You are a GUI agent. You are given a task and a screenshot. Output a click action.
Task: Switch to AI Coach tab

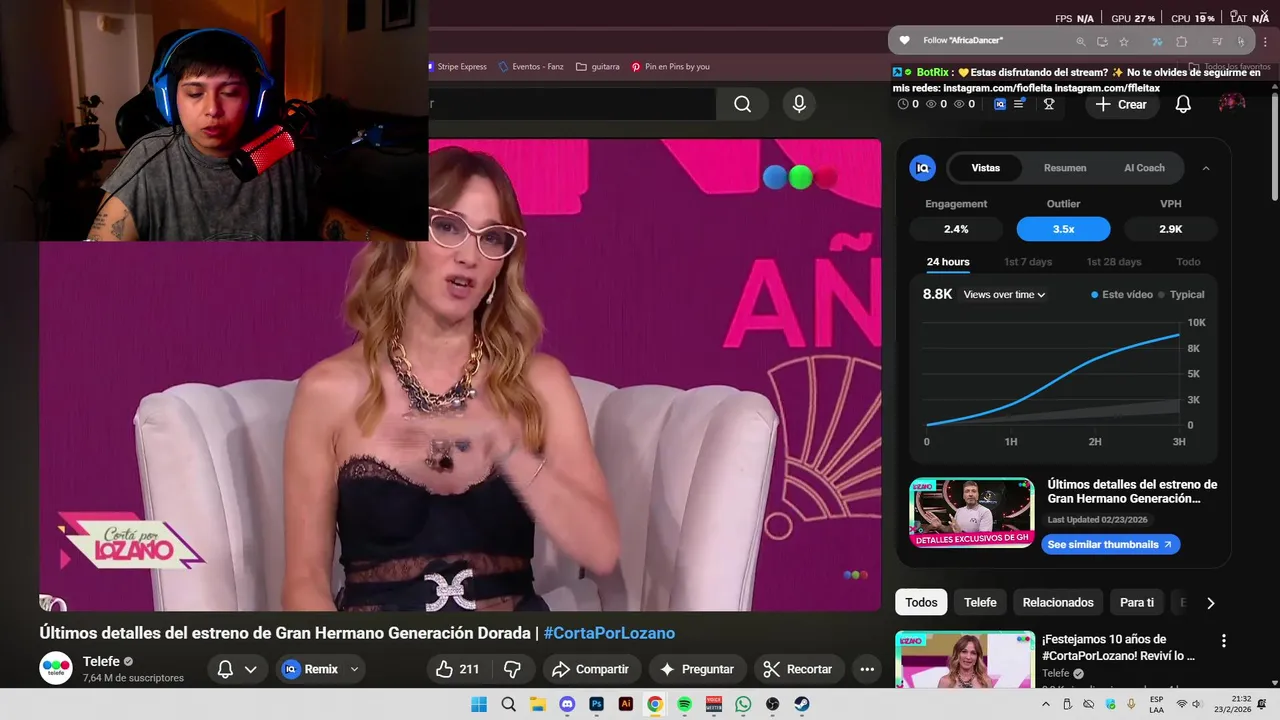click(1144, 168)
